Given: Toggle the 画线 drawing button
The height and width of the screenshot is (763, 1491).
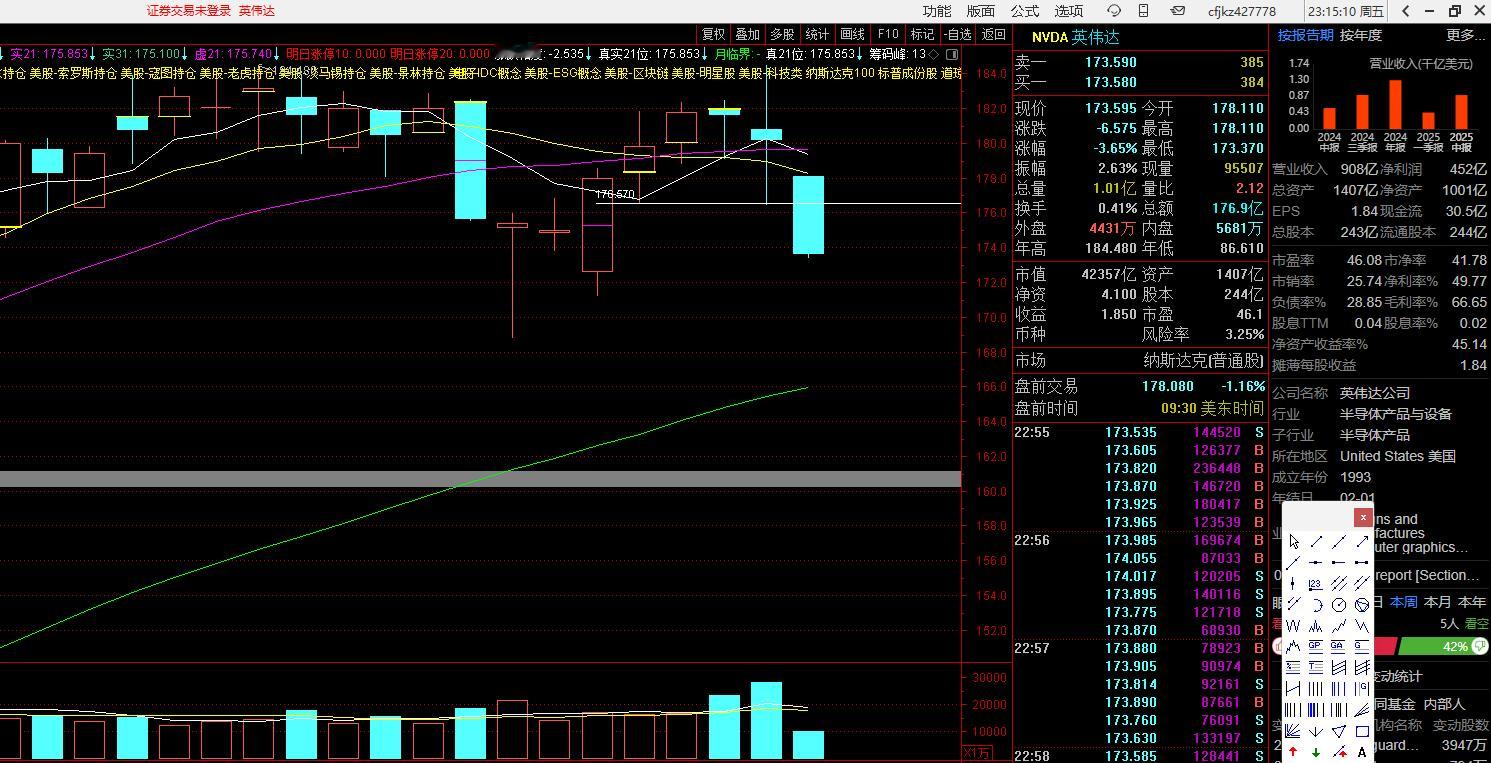Looking at the screenshot, I should pos(853,34).
